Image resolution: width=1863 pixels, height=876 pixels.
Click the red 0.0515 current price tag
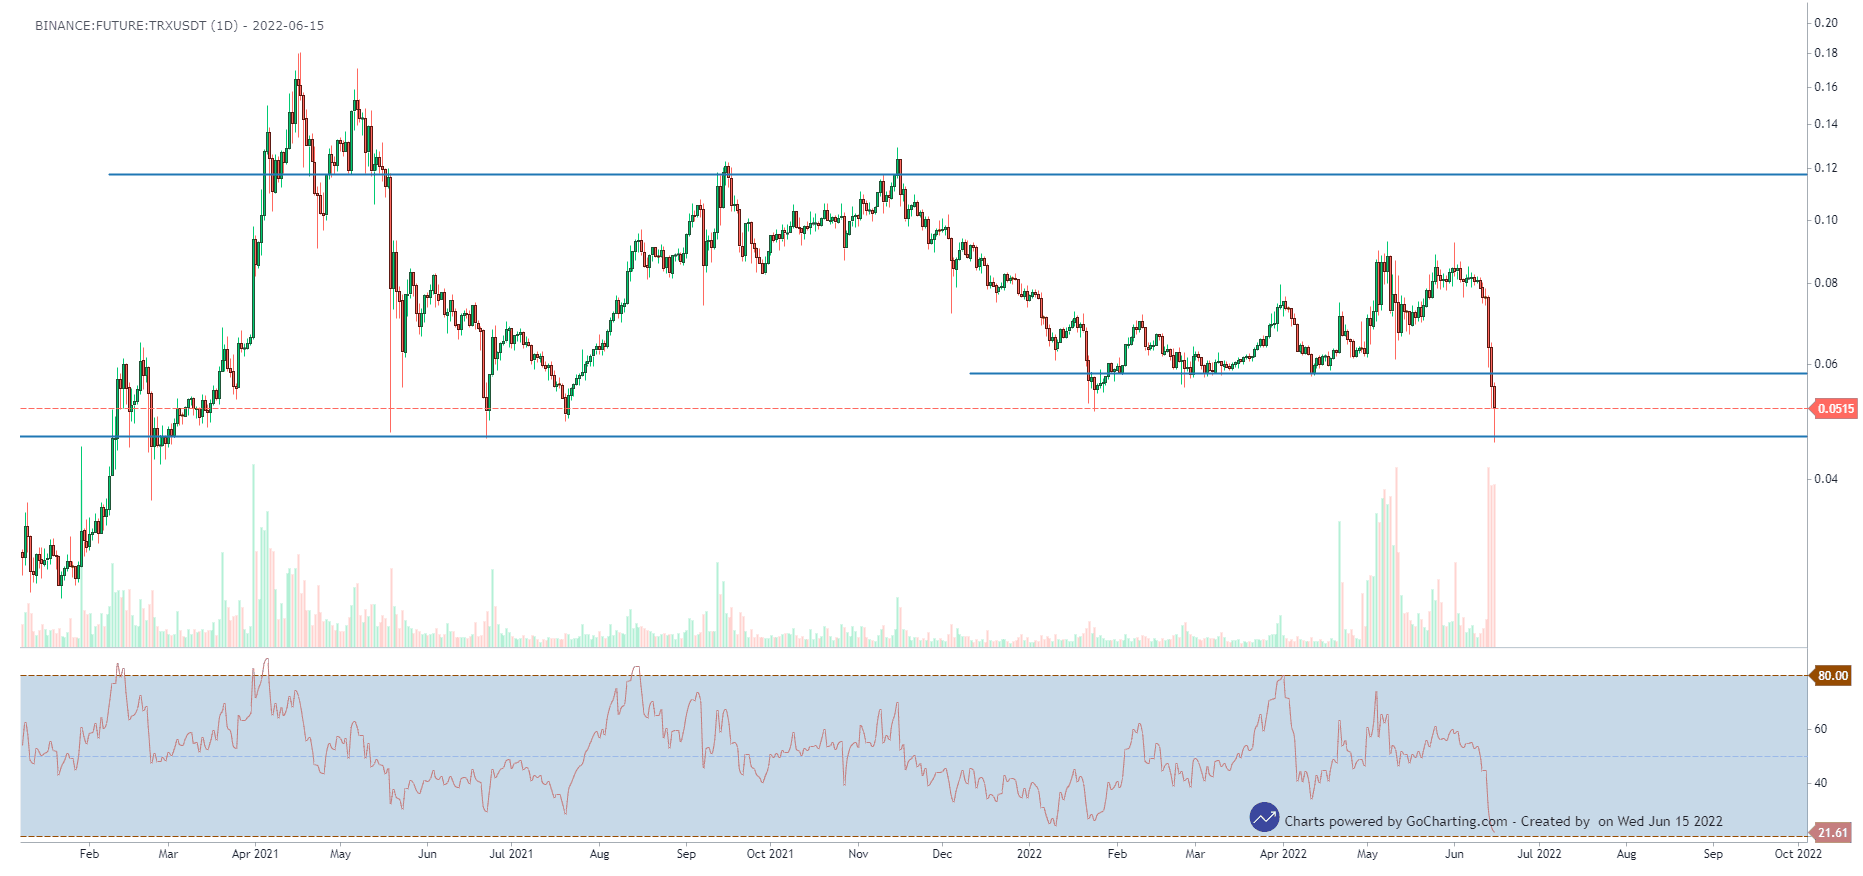[1835, 408]
